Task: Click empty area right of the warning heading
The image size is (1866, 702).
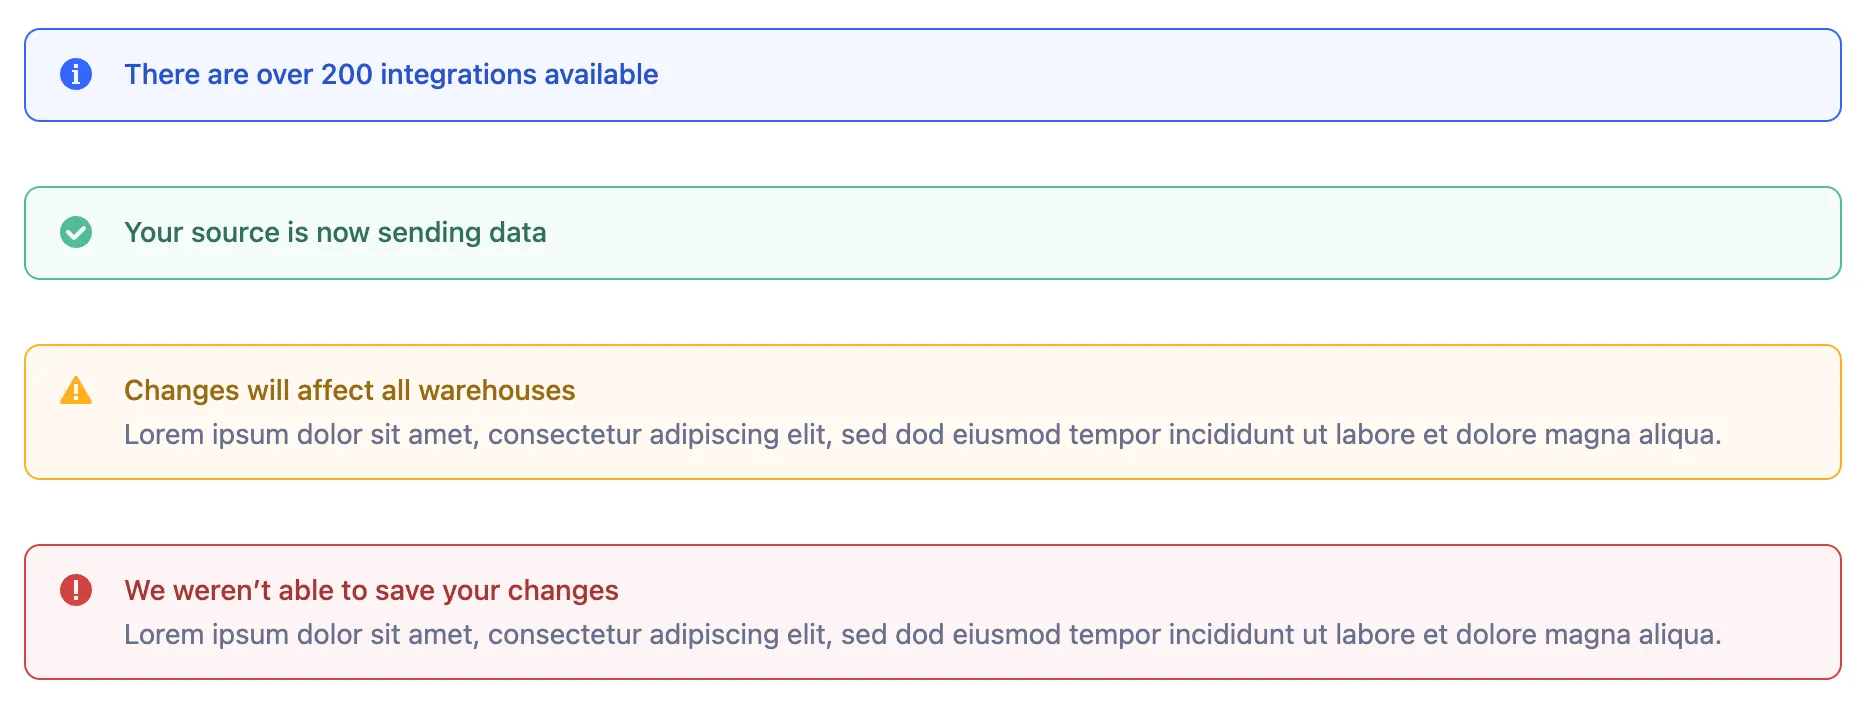Action: (1200, 390)
